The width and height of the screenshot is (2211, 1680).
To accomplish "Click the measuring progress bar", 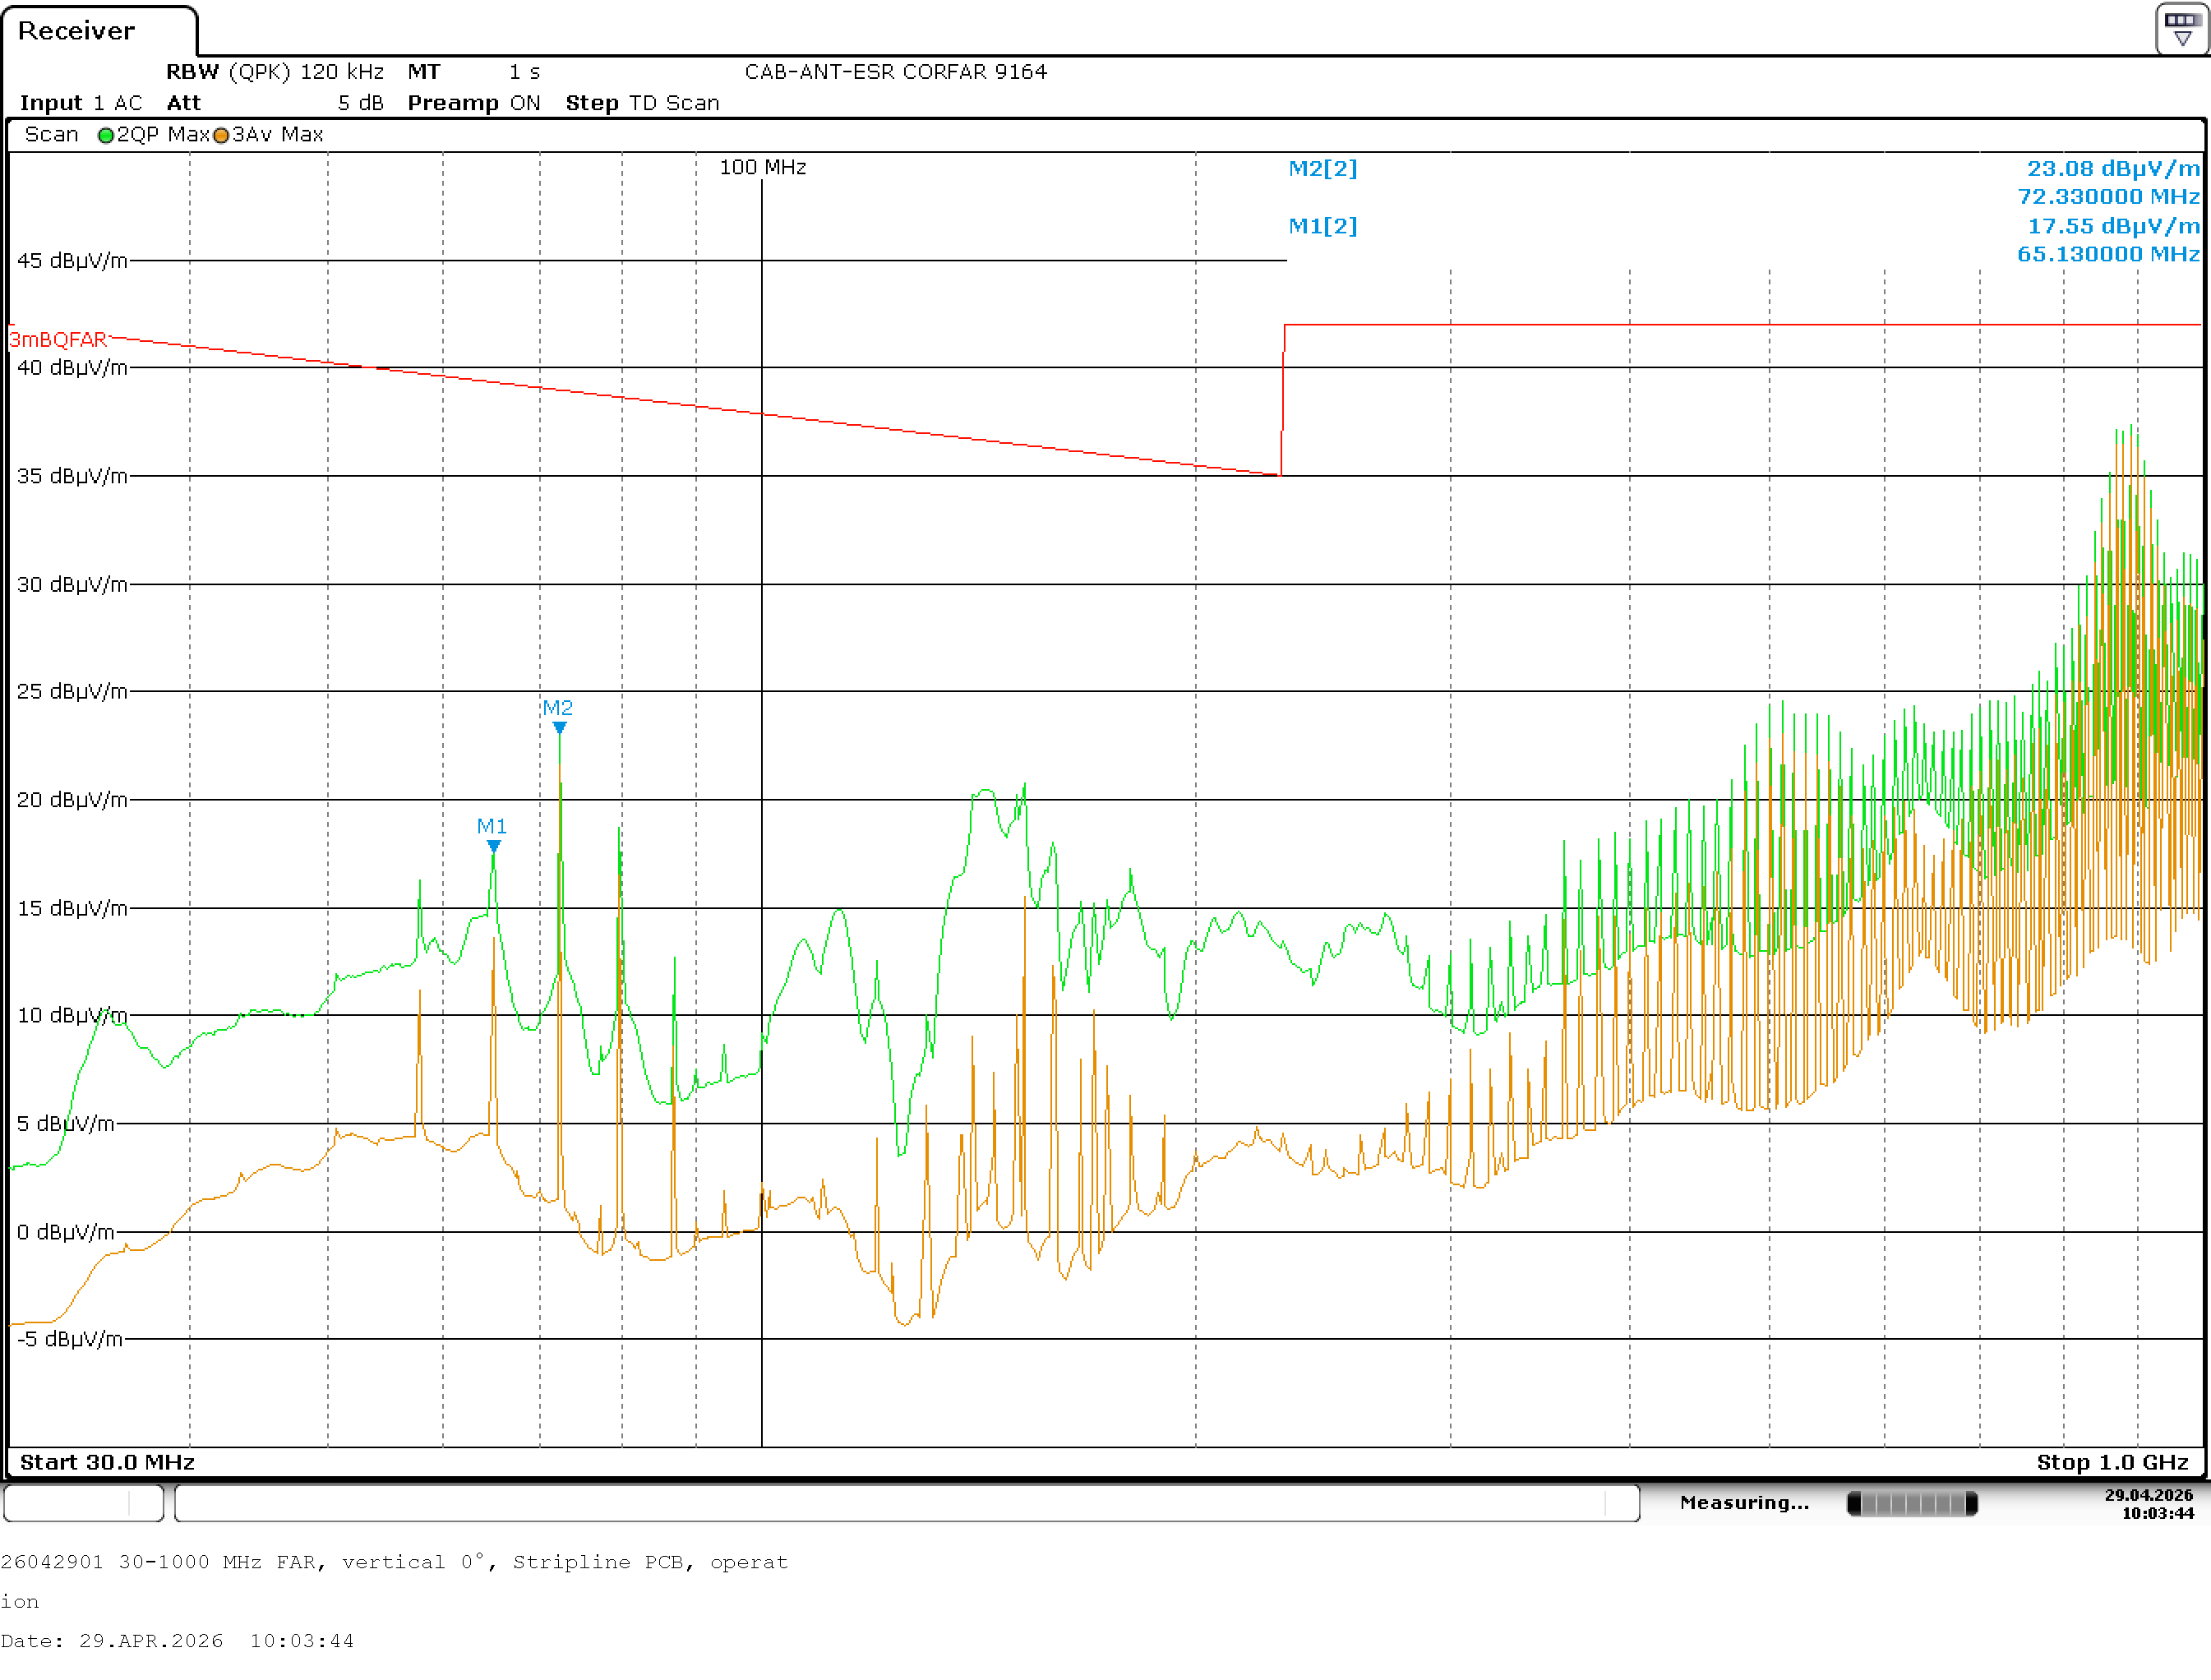I will point(1912,1503).
